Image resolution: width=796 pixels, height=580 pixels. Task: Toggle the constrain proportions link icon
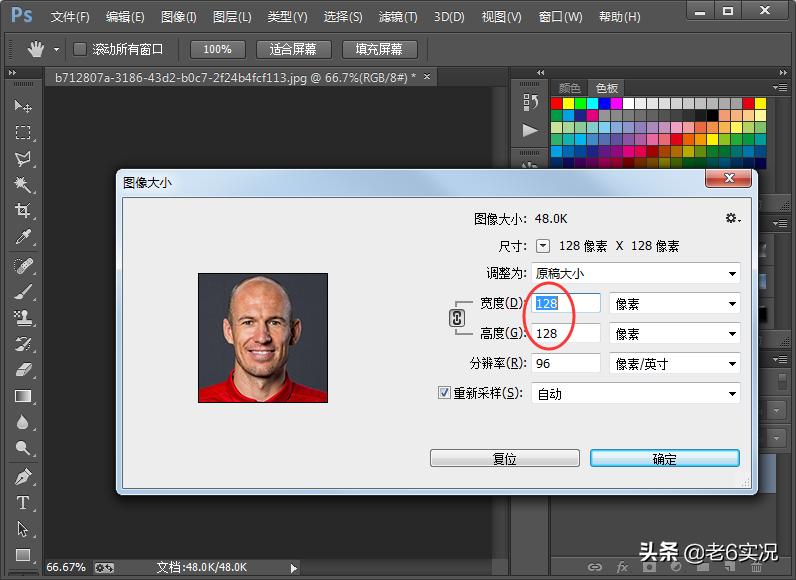tap(457, 318)
